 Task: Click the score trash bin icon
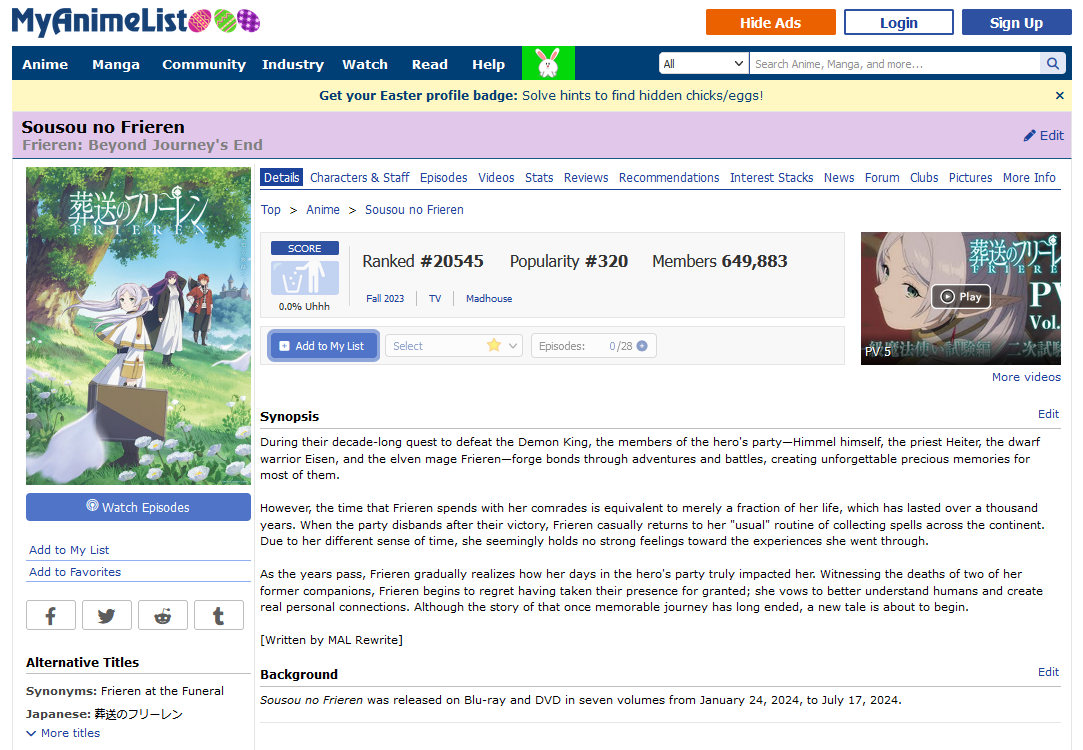coord(305,278)
